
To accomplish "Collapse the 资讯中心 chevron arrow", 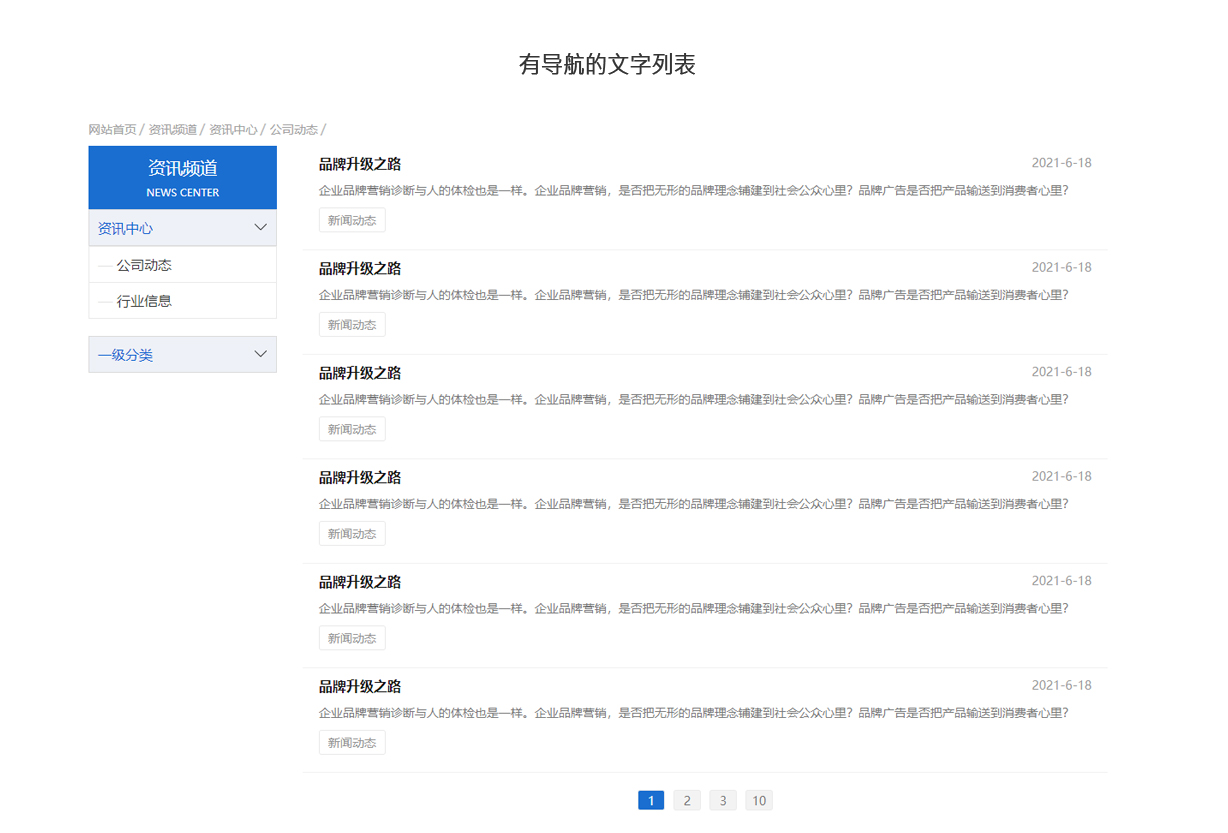I will pos(260,228).
